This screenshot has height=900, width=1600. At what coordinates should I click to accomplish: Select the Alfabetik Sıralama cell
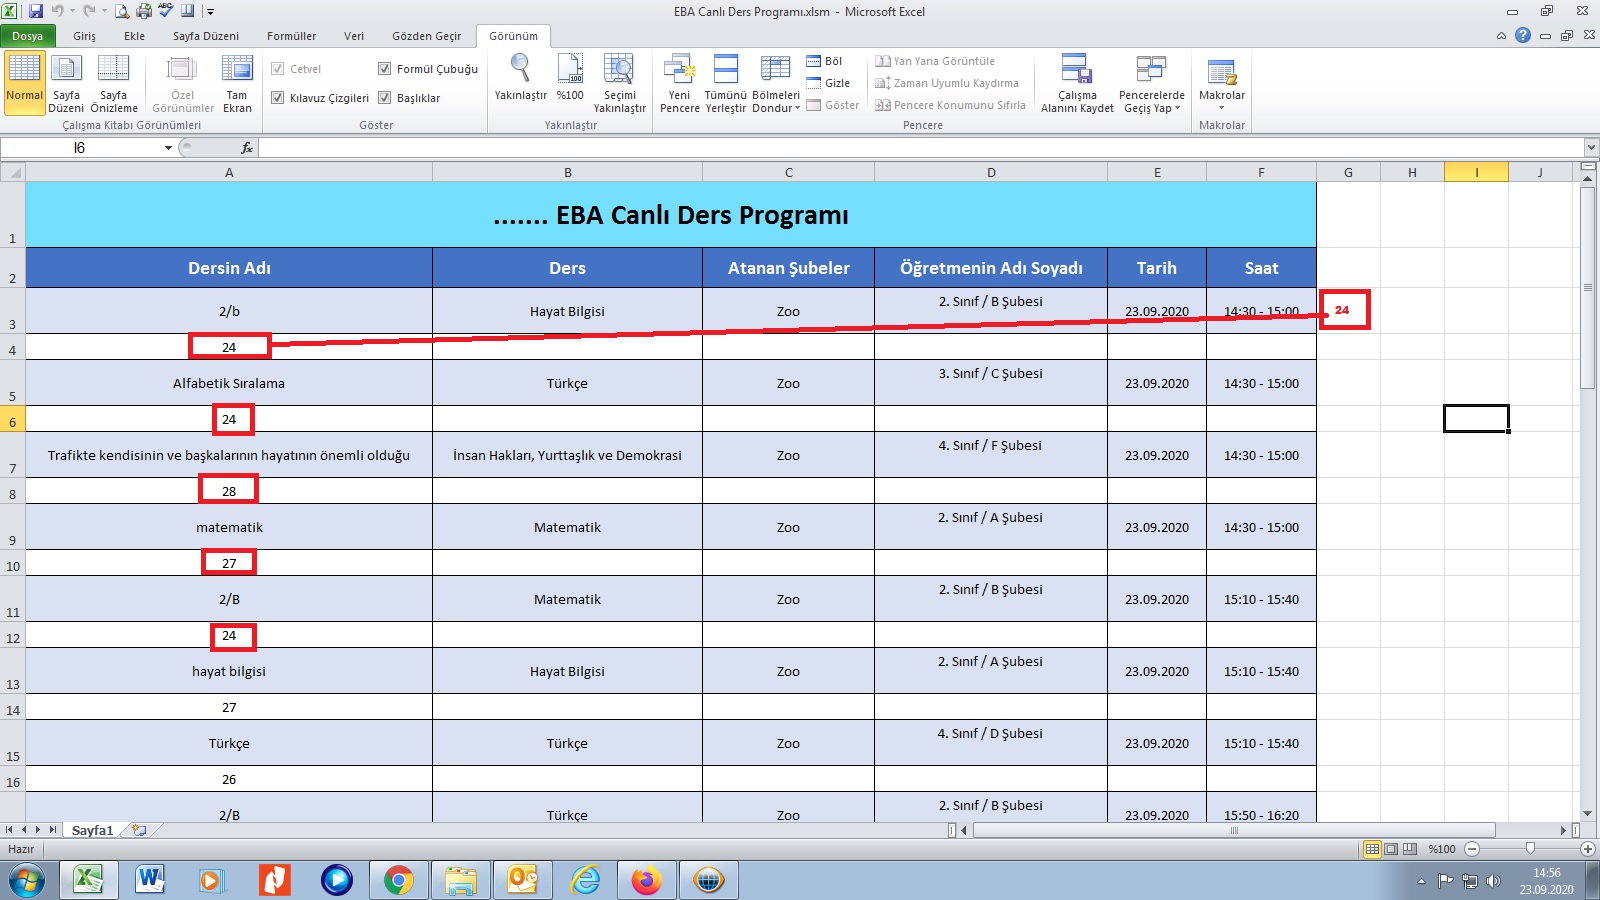229,383
